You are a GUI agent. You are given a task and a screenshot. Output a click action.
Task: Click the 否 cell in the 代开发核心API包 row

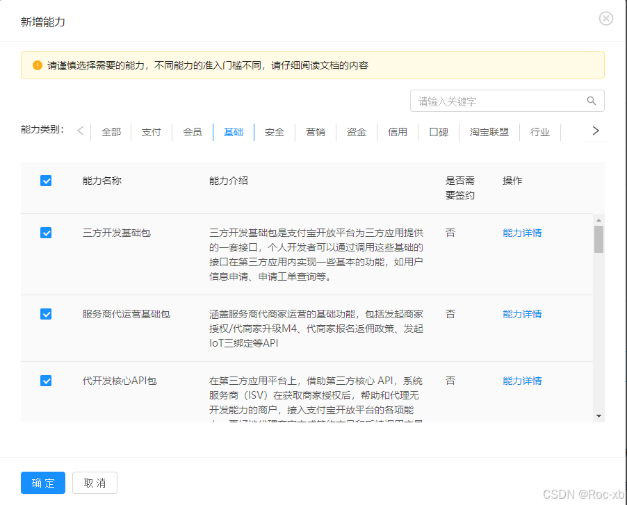coord(450,381)
